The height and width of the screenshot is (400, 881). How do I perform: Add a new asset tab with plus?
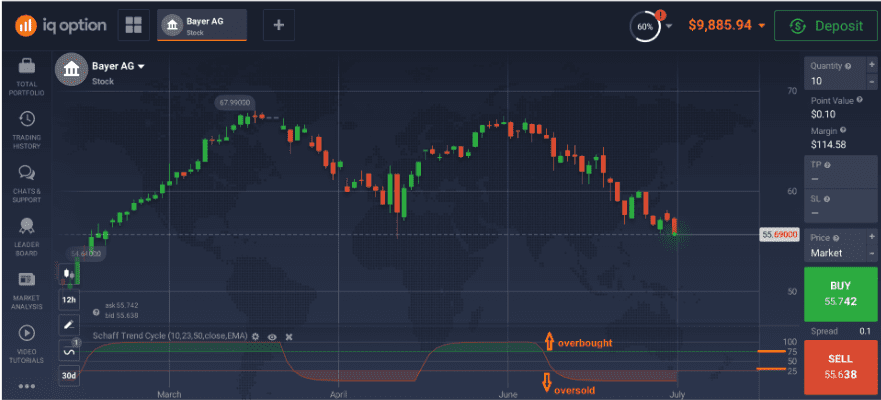click(279, 25)
